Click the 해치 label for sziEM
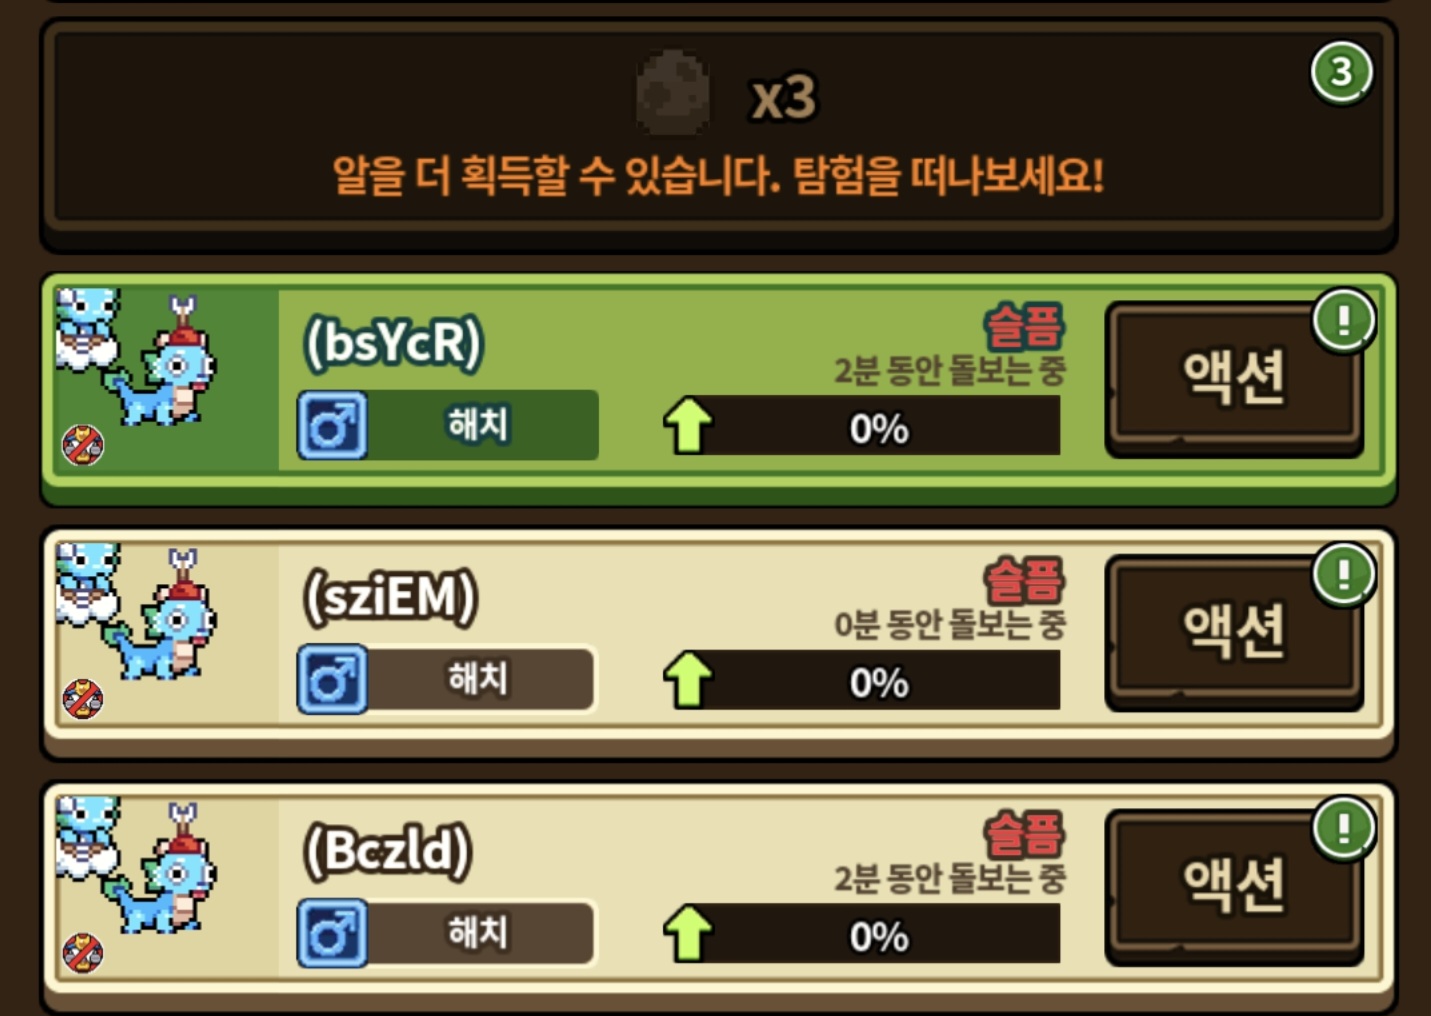 coord(478,679)
